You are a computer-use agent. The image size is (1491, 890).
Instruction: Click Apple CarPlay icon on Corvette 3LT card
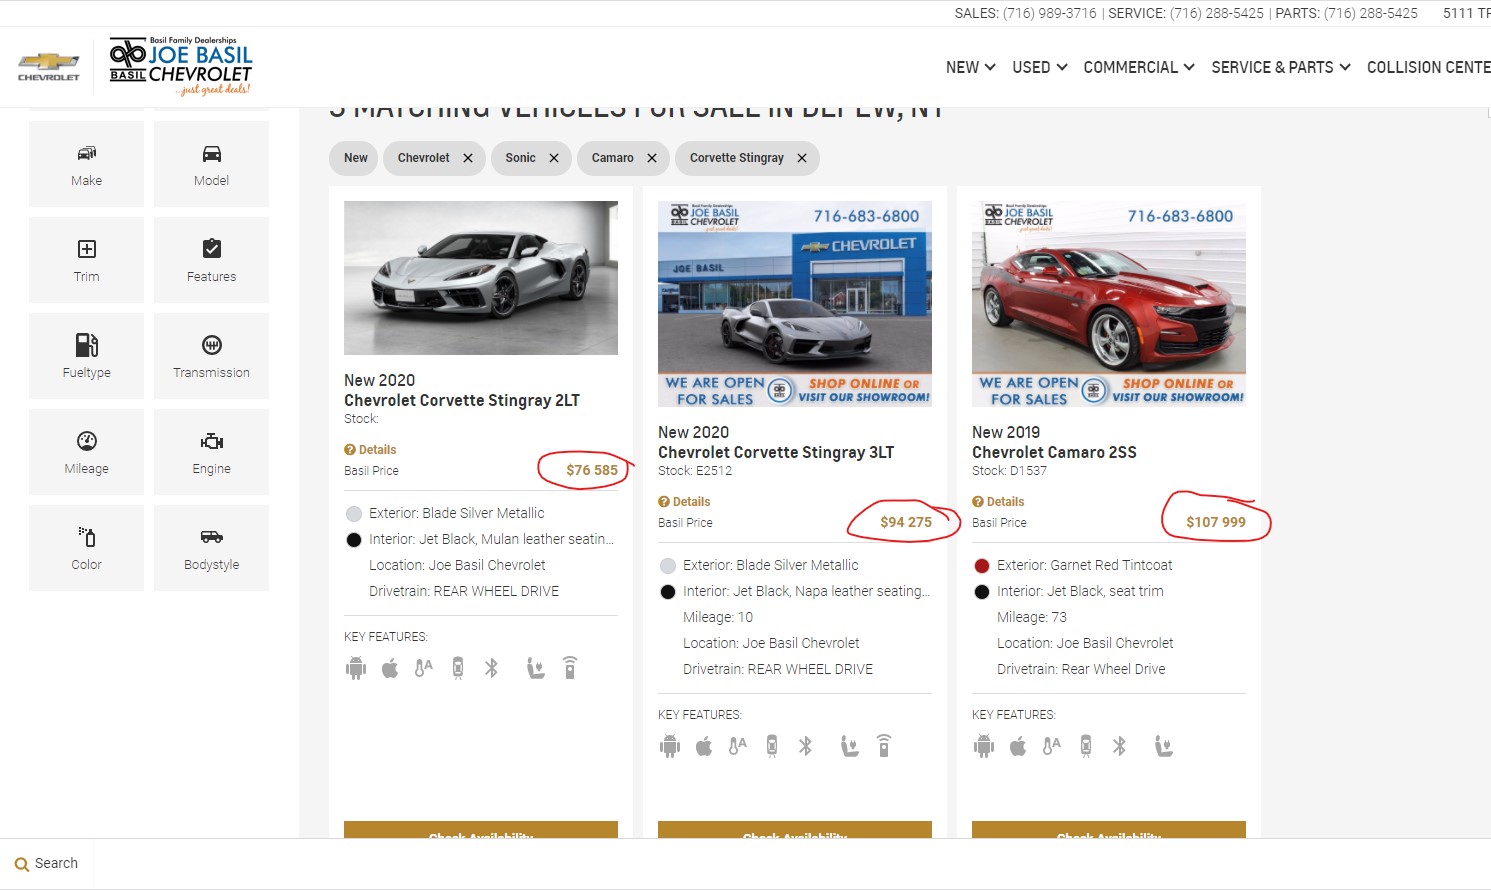(x=704, y=746)
